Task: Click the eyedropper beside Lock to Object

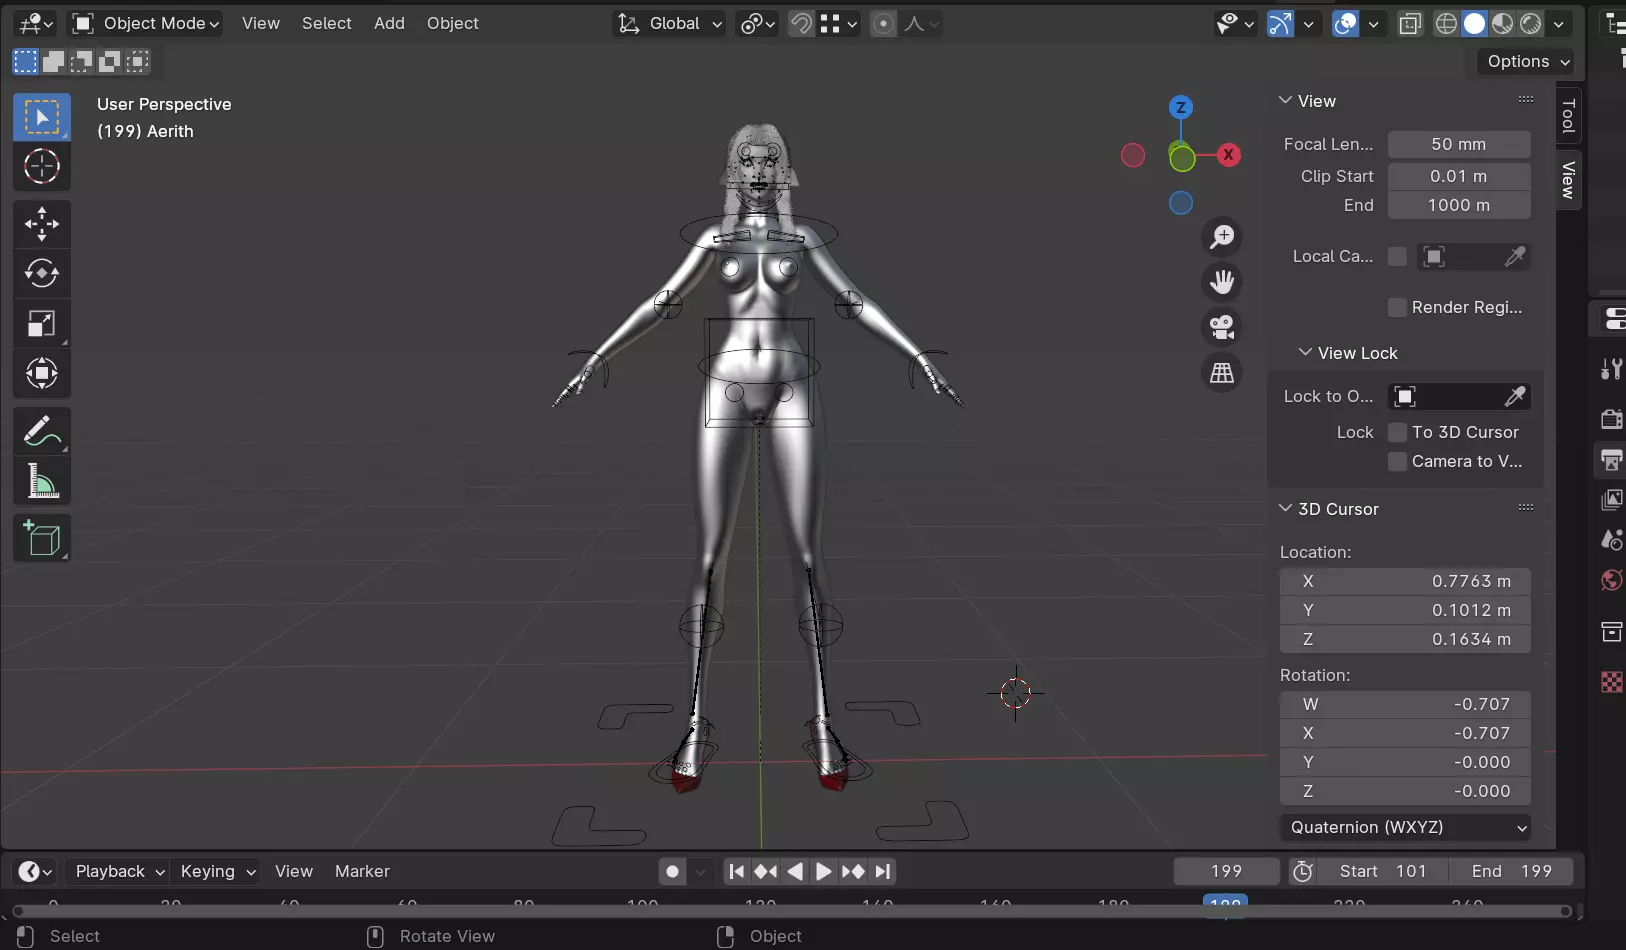Action: point(1515,396)
